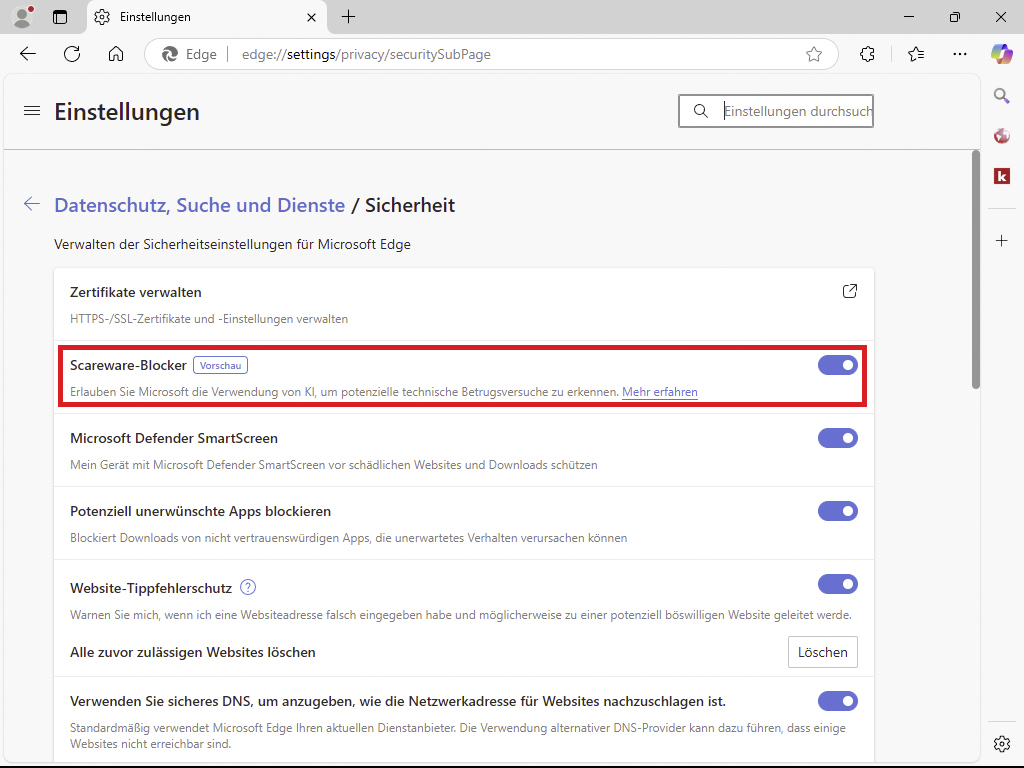
Task: Open sidebar settings gear icon
Action: pyautogui.click(x=1002, y=743)
